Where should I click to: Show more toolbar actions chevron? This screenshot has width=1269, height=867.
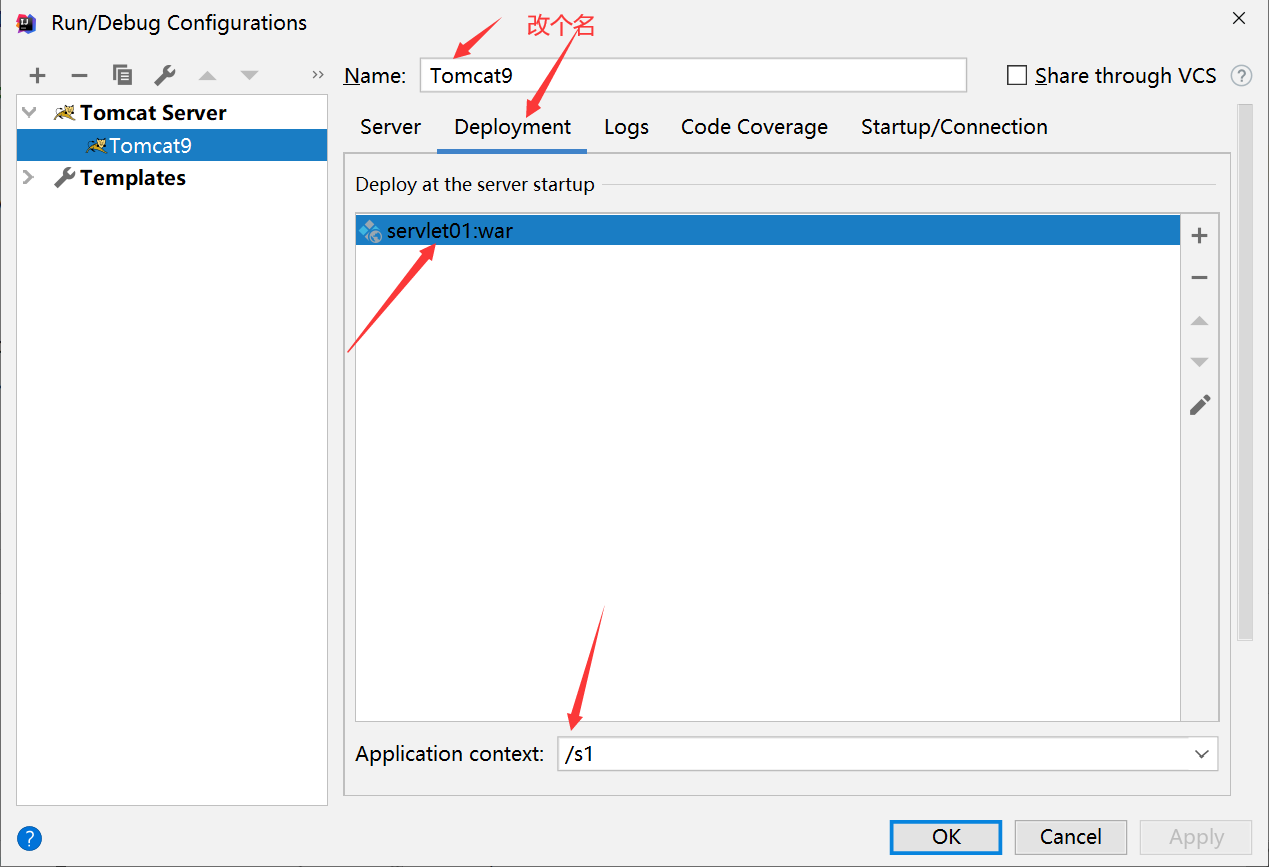[318, 75]
